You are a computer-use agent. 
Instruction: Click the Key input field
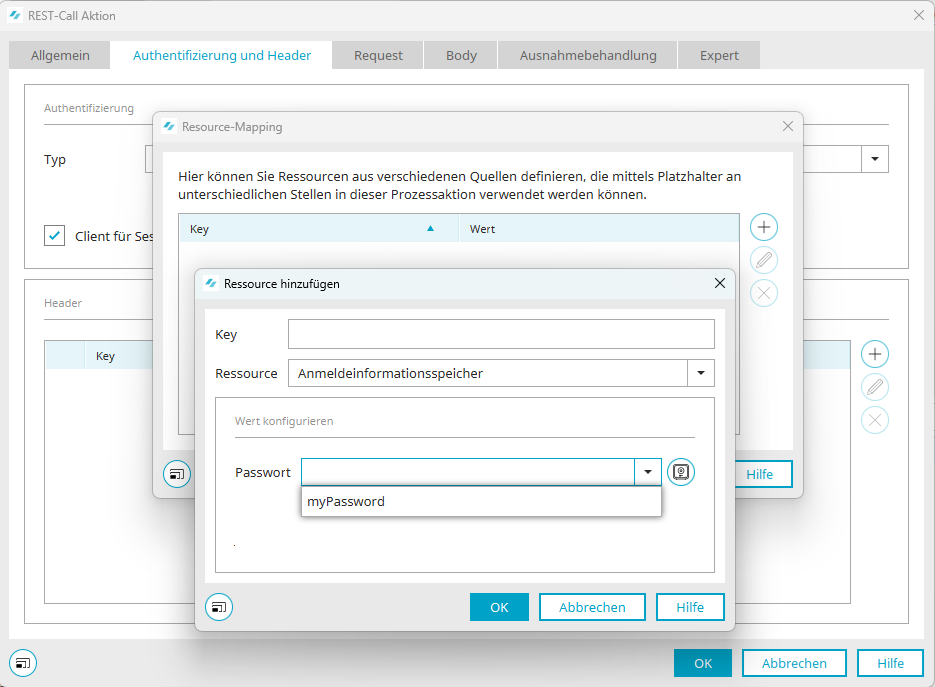click(x=501, y=334)
